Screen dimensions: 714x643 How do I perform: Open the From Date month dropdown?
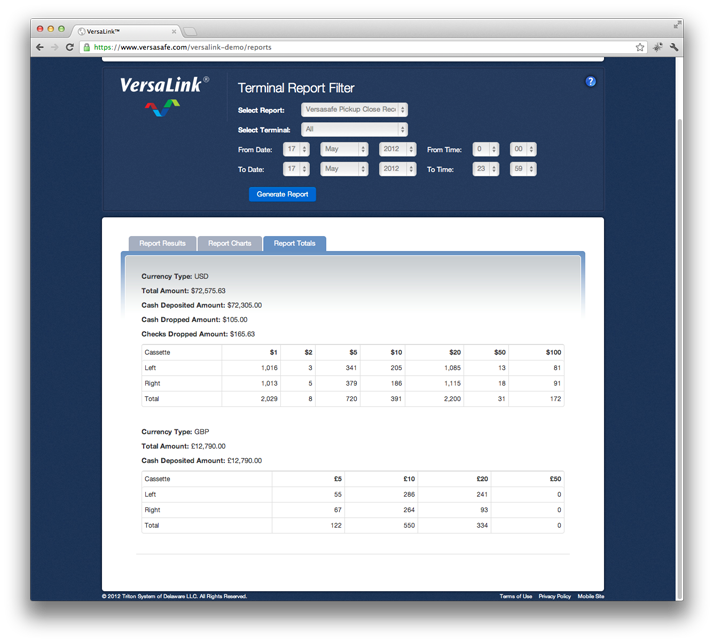[344, 149]
